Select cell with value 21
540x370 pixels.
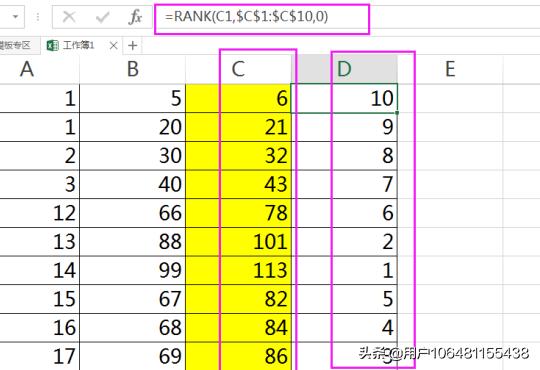point(238,127)
